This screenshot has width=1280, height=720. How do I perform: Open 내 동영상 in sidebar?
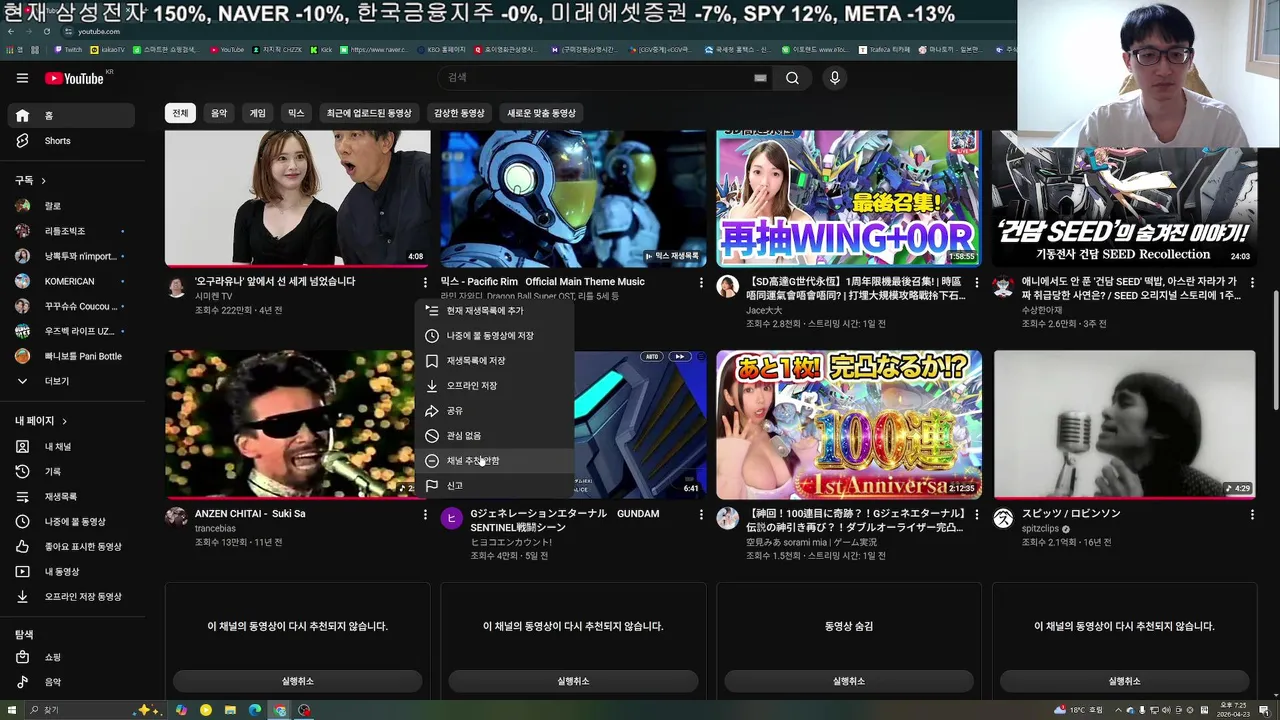(x=70, y=572)
